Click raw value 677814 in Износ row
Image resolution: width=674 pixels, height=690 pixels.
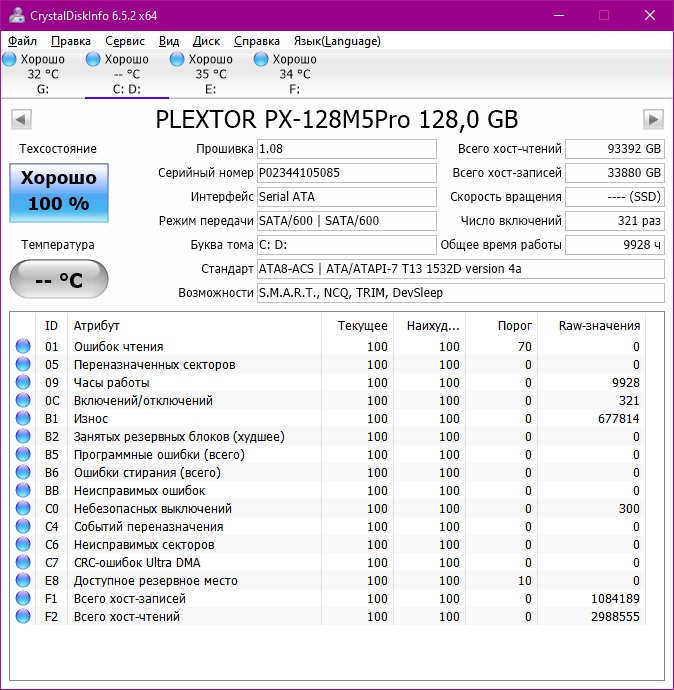619,418
